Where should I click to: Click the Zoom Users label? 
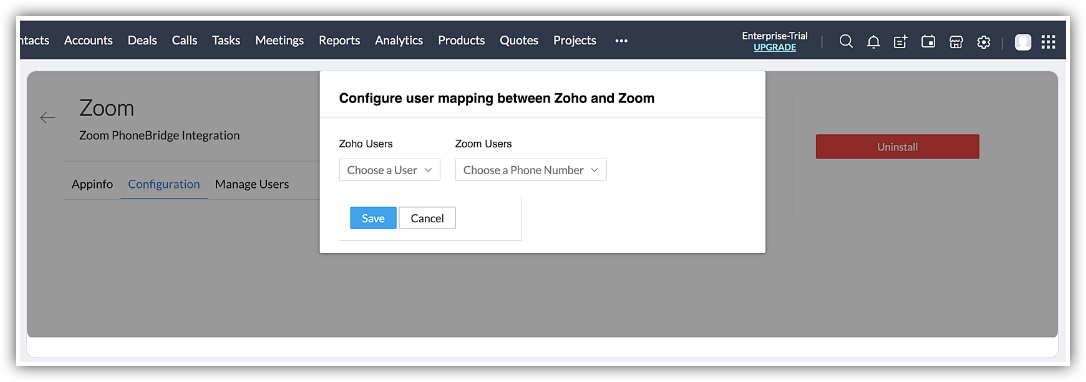coord(483,144)
